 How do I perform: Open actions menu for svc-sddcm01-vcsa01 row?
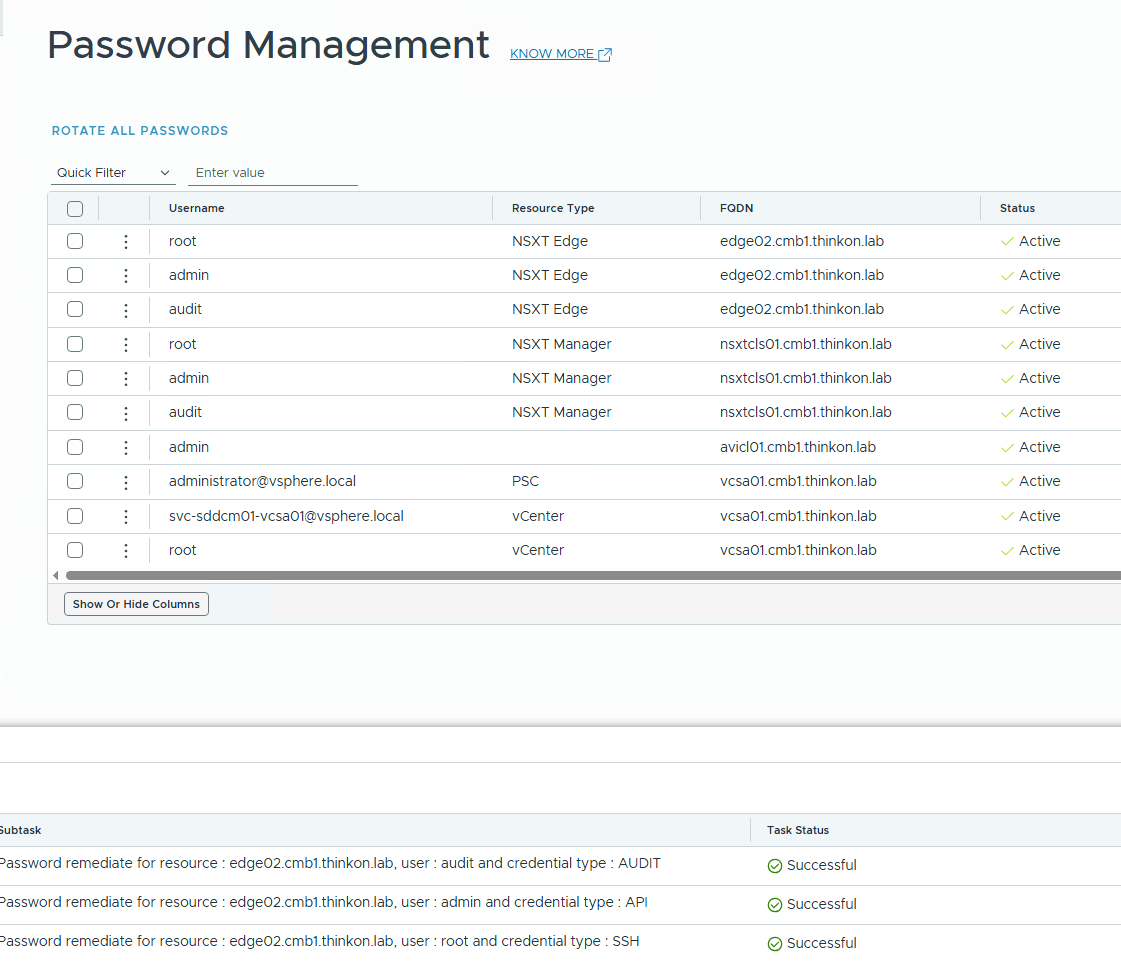126,516
